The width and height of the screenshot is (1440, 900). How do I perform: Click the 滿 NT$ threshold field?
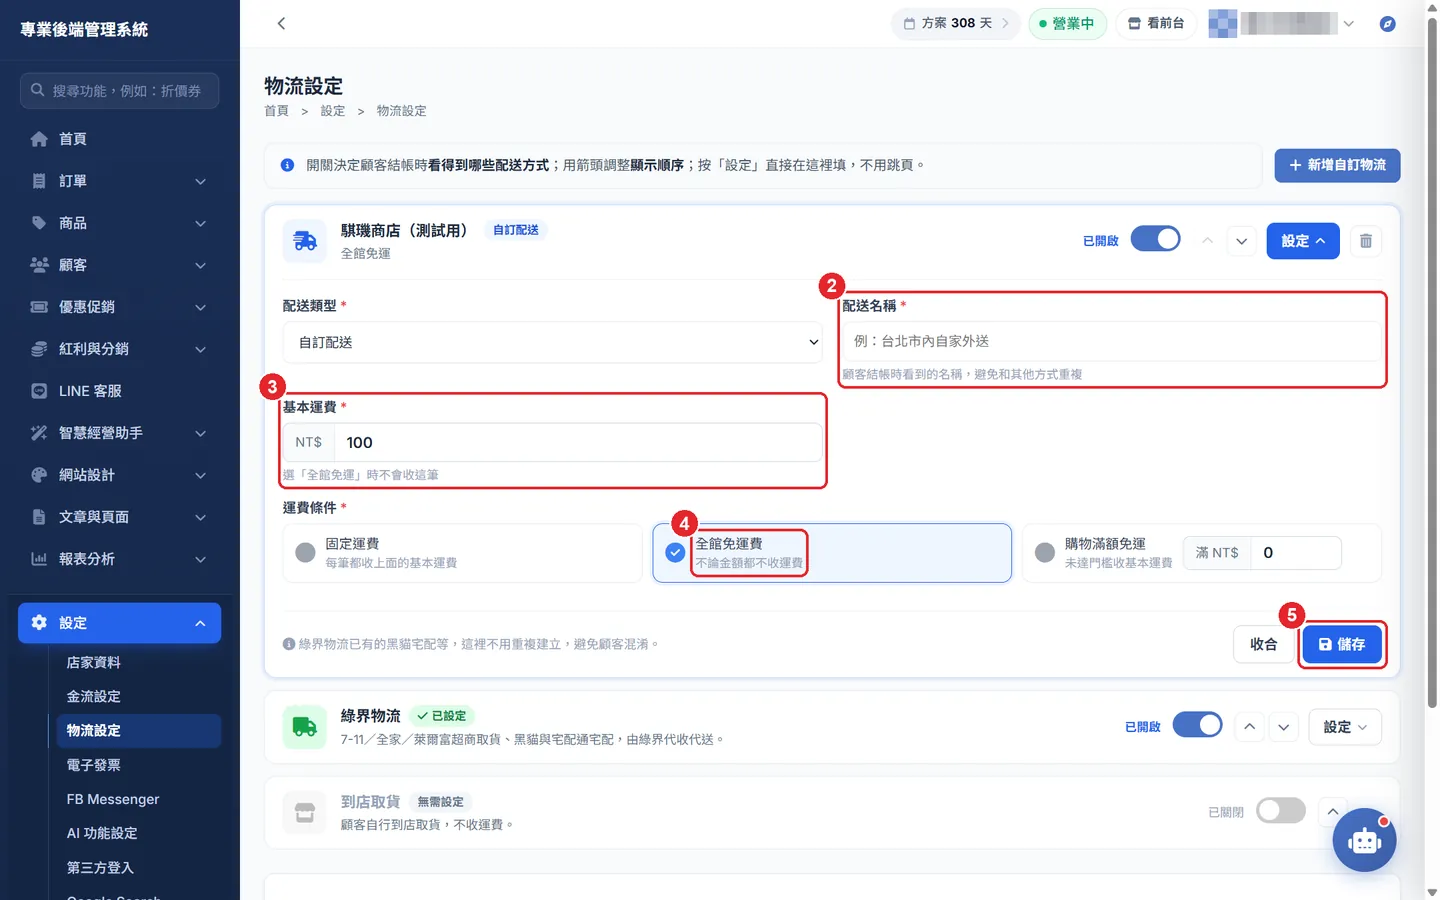click(x=1296, y=553)
